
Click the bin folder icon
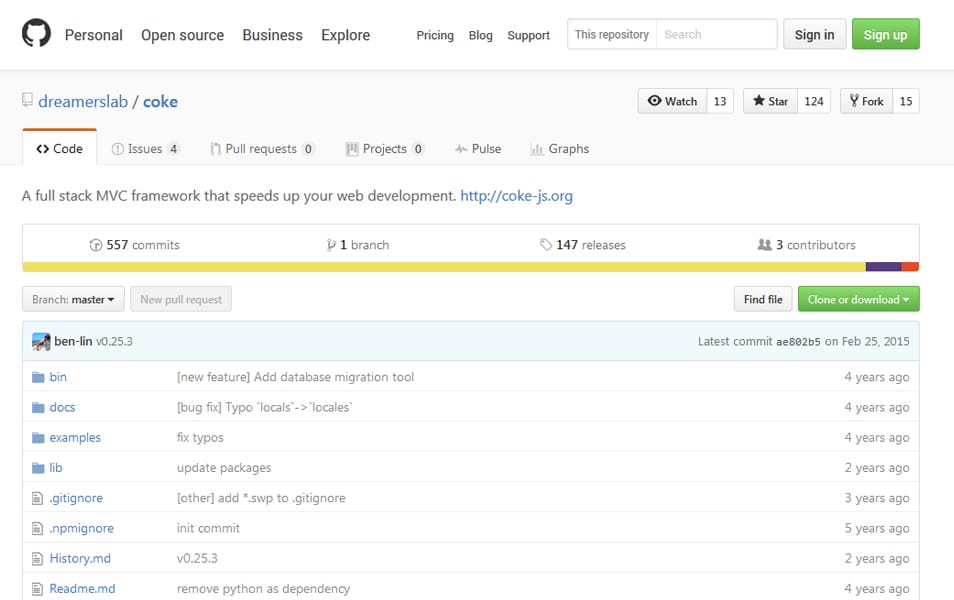coord(38,377)
